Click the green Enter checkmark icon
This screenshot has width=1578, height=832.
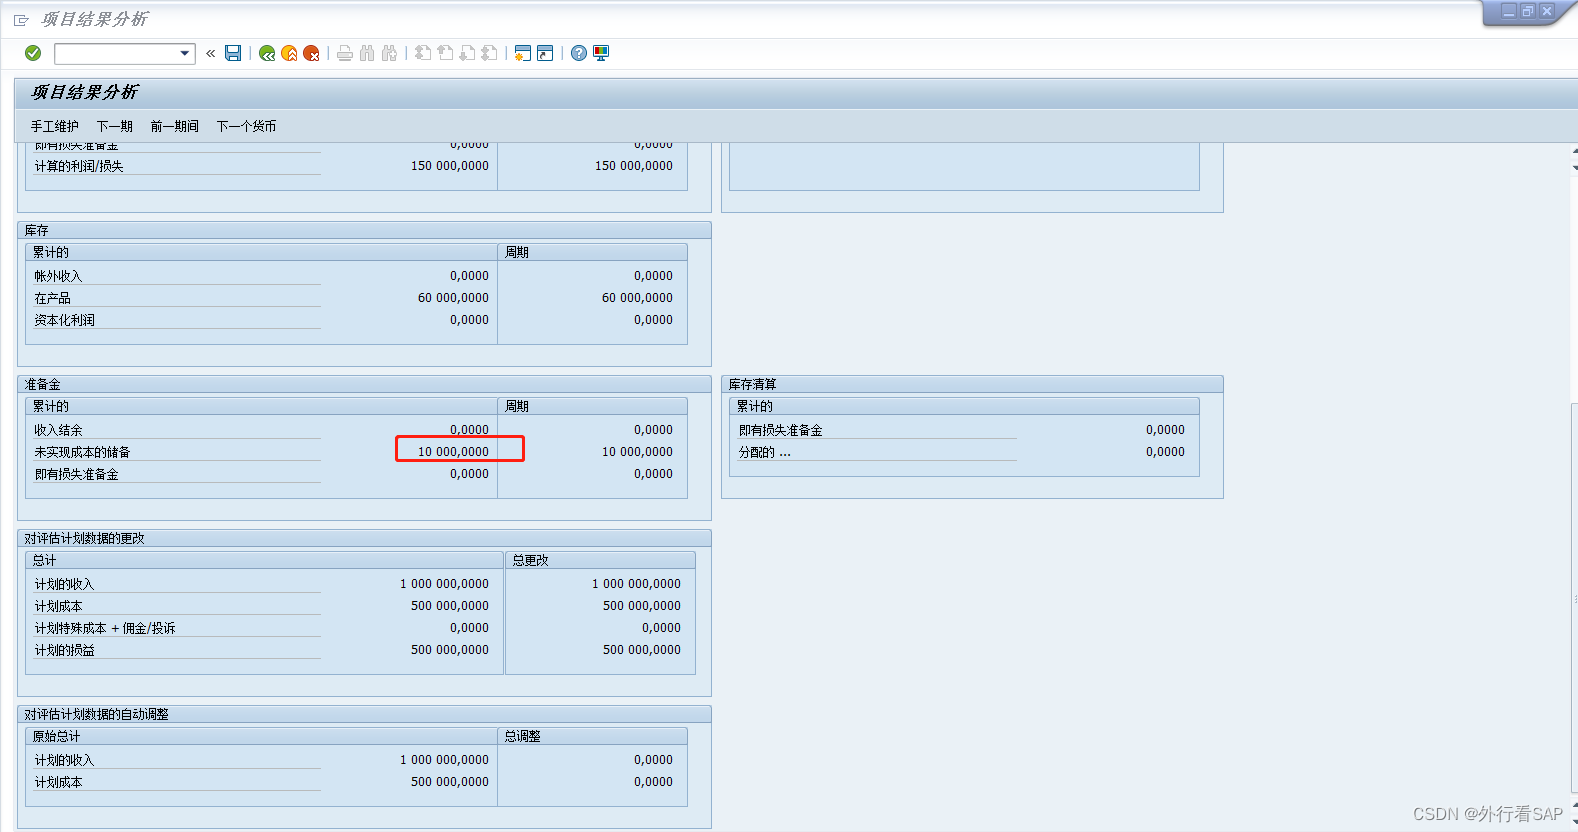pos(33,53)
